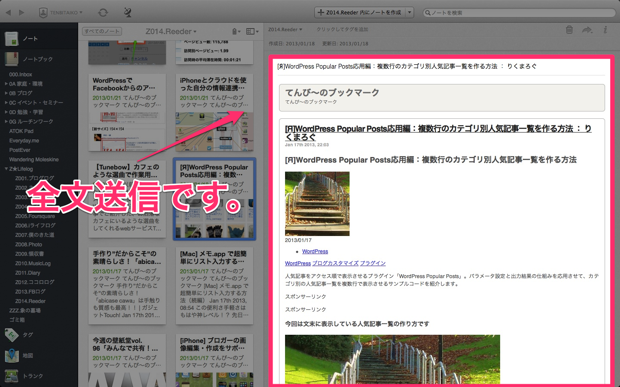Select the Z005.Foursquare notebook
620x387 pixels.
35,216
